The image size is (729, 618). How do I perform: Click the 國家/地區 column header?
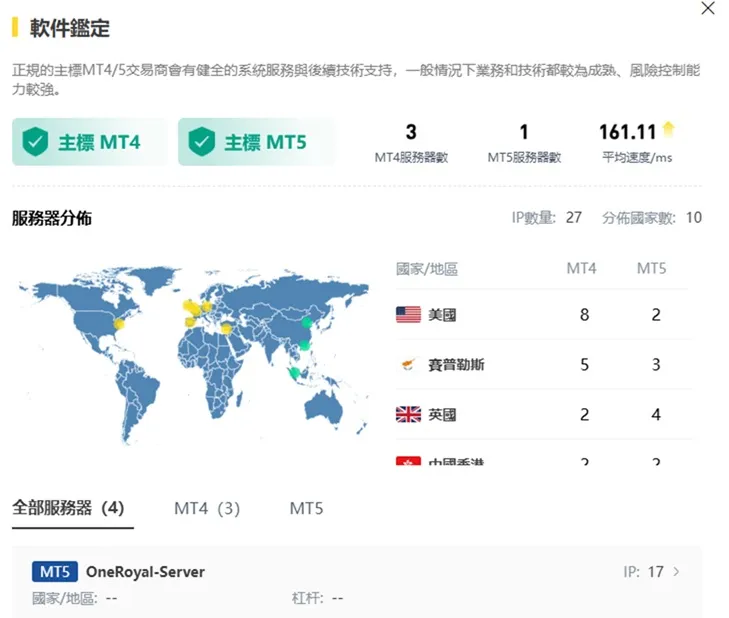click(x=427, y=269)
